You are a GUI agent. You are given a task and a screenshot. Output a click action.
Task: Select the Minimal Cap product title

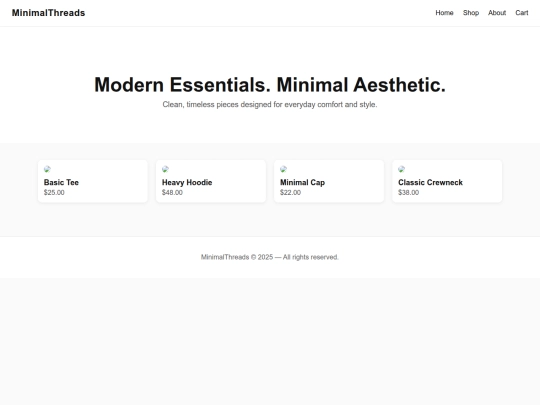302,183
